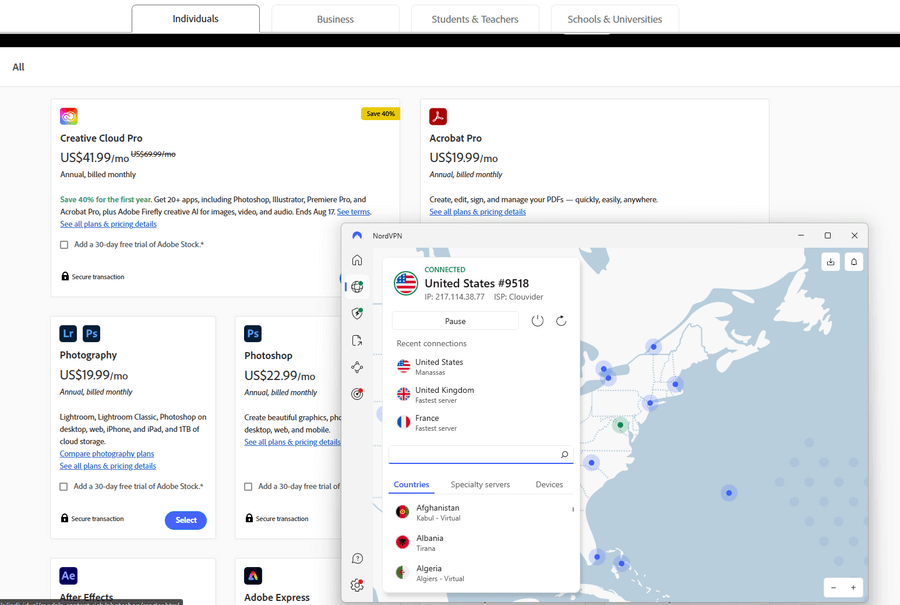900x605 pixels.
Task: Open See all plans link in Photoshop card
Action: click(292, 442)
